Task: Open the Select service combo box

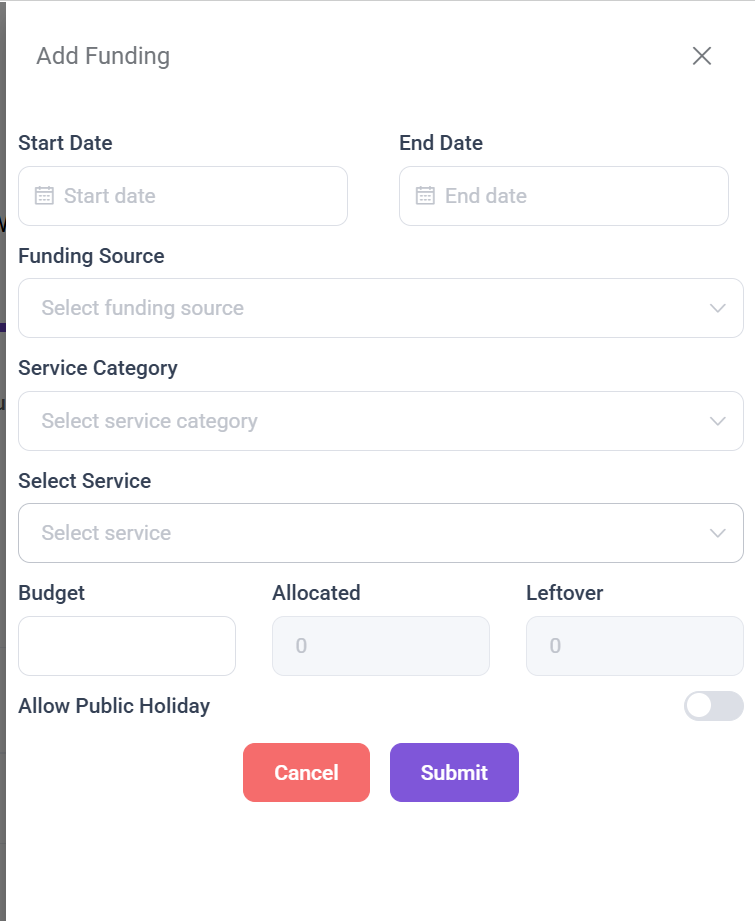Action: click(x=360, y=533)
